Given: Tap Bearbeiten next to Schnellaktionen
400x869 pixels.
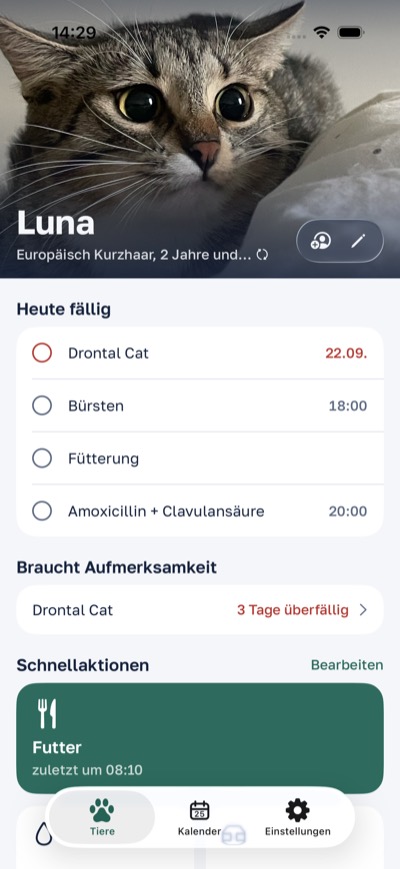Looking at the screenshot, I should coord(347,664).
